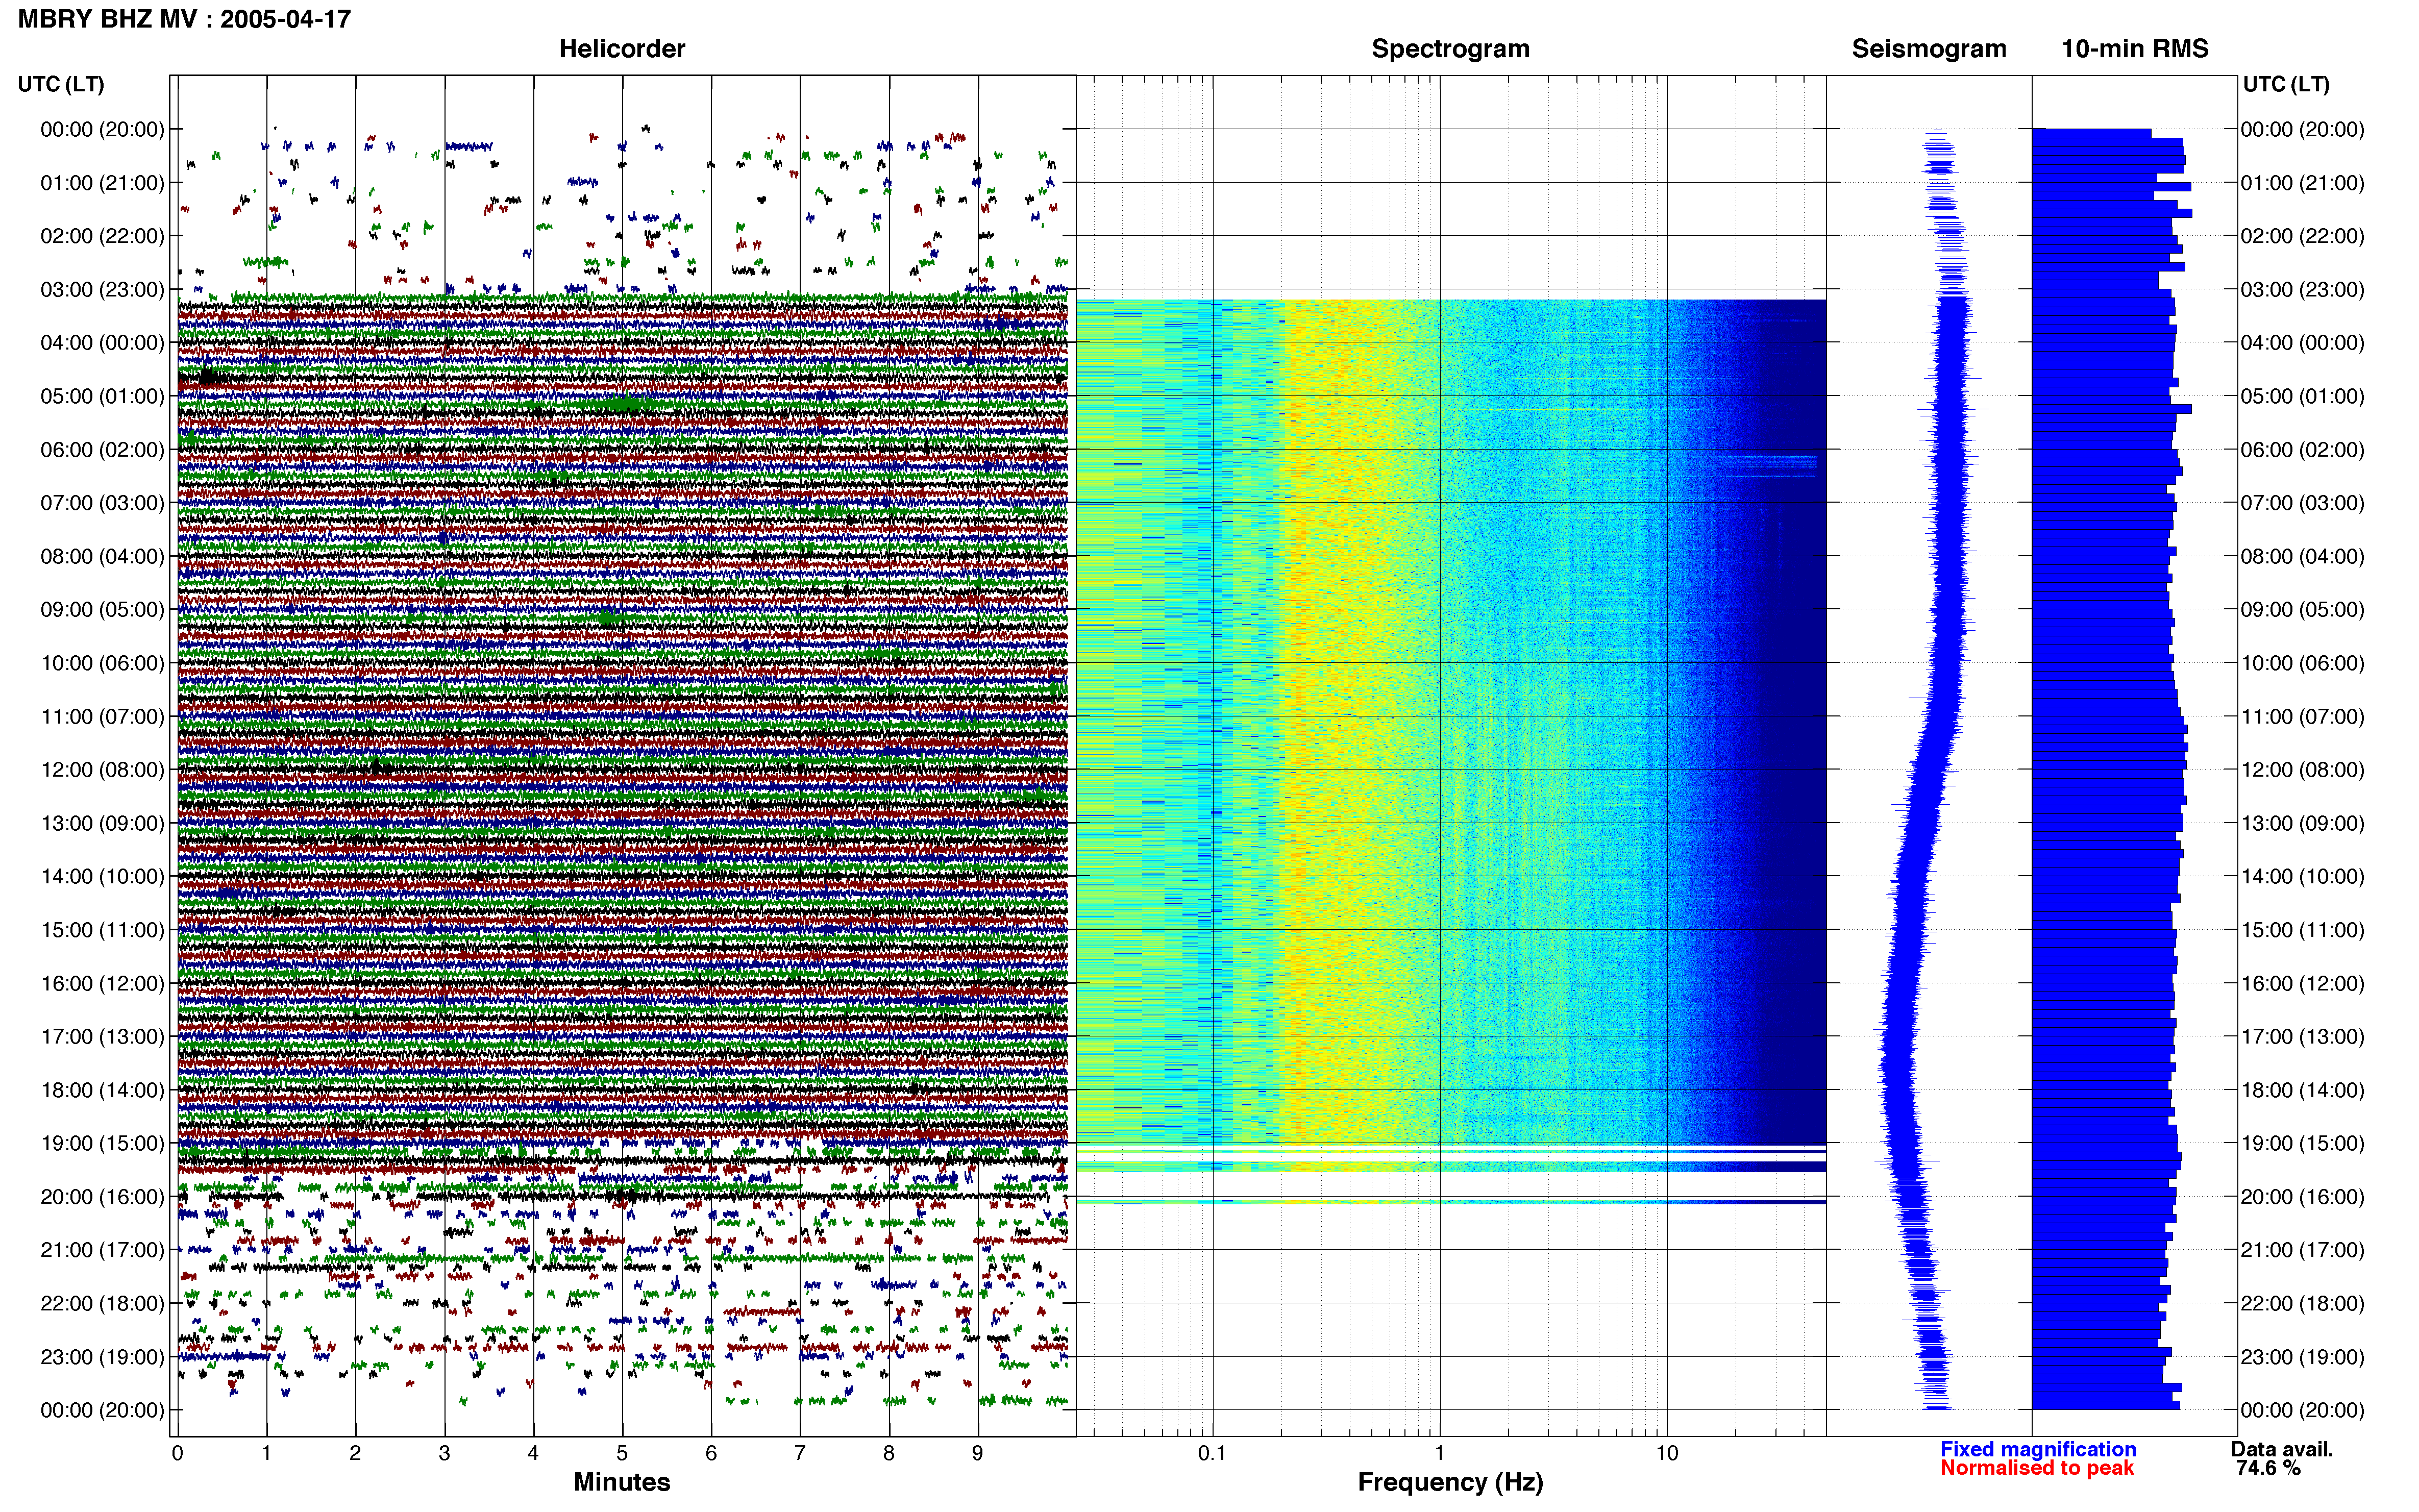Click the right '01:00 (21:00)' time label

coord(2302,183)
